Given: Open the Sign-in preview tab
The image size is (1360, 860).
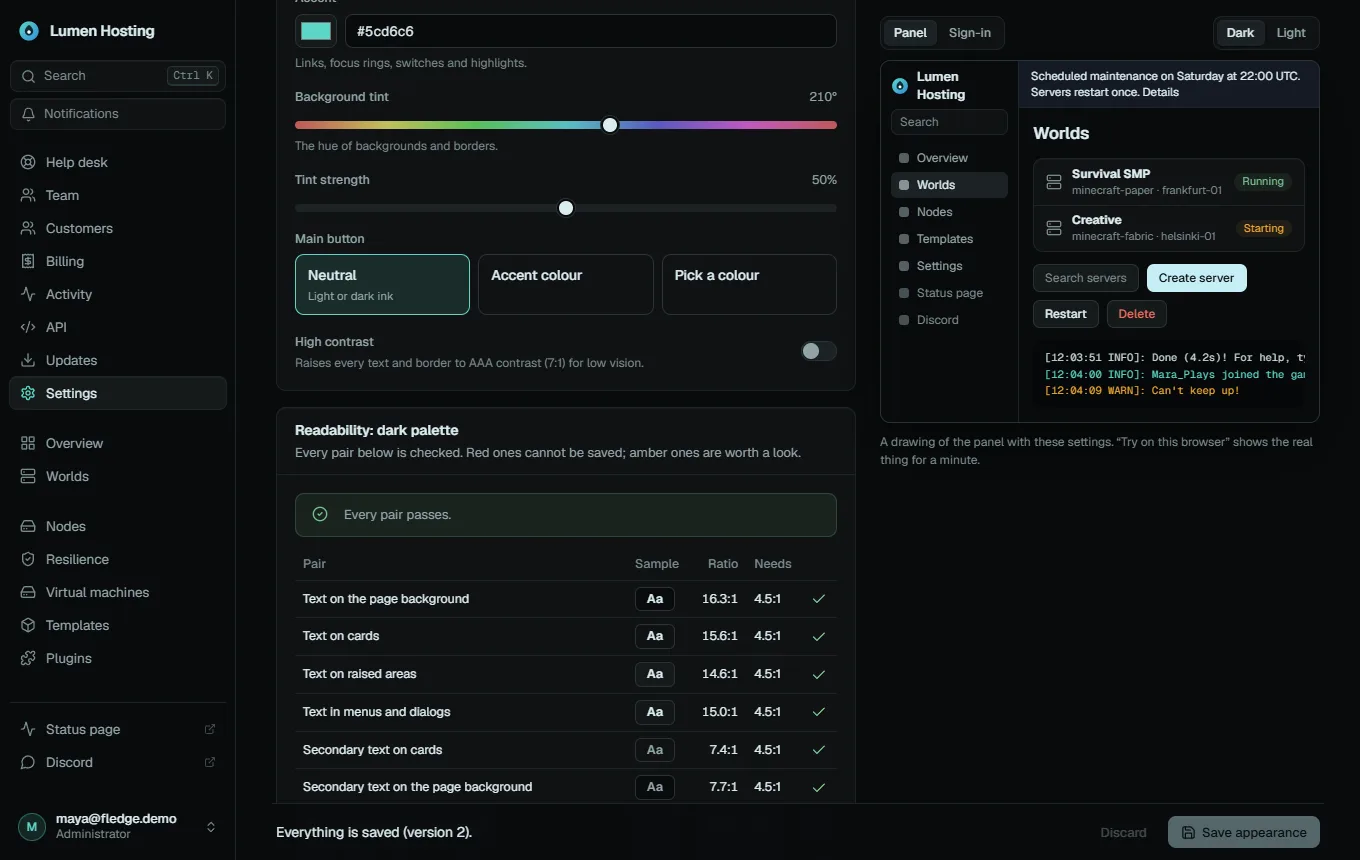Looking at the screenshot, I should [x=970, y=33].
